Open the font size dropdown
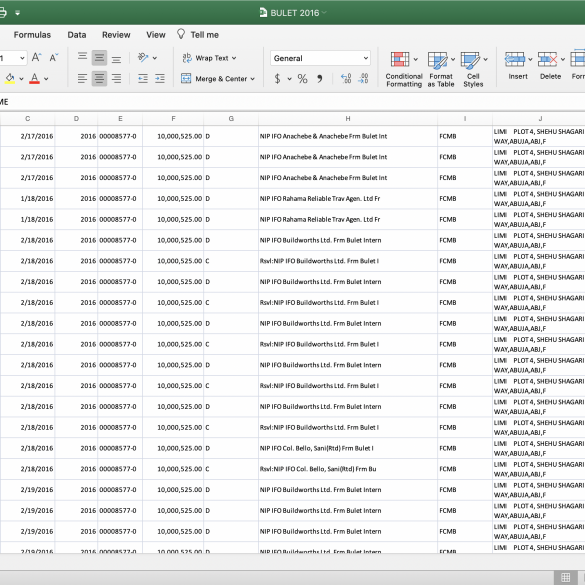 [x=22, y=58]
